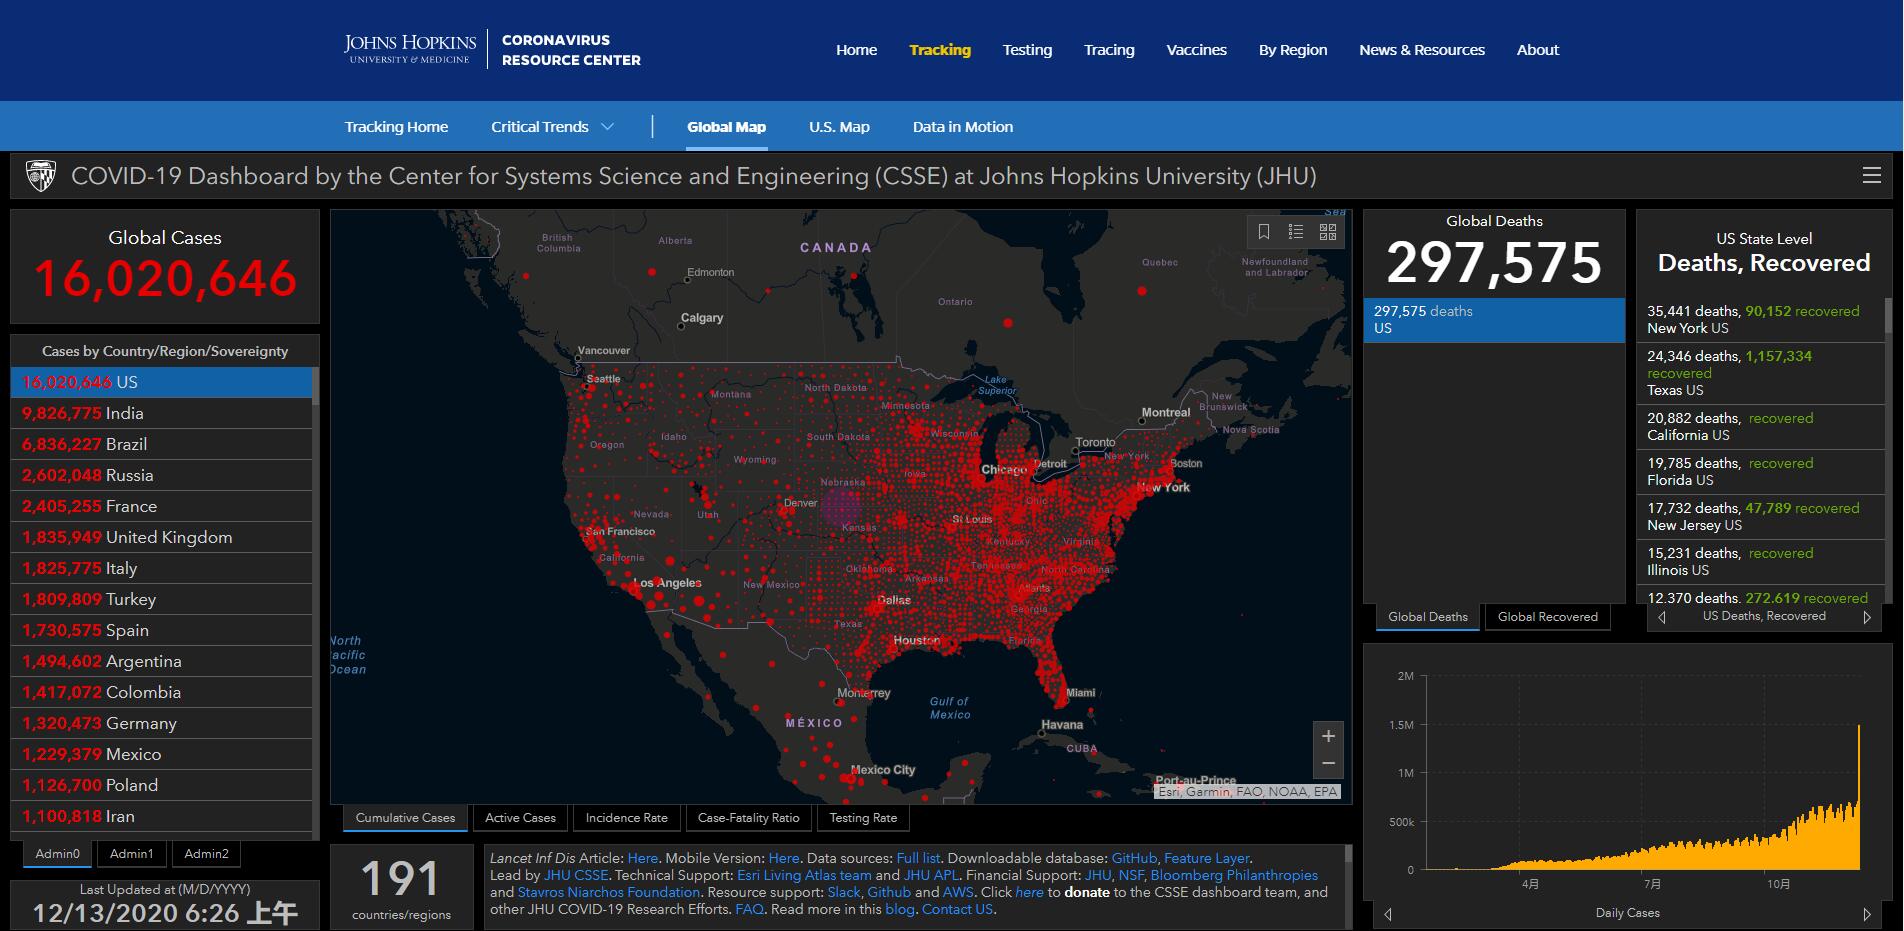Select the Case-Fatality Ratio map tab
This screenshot has height=931, width=1904.
point(749,818)
